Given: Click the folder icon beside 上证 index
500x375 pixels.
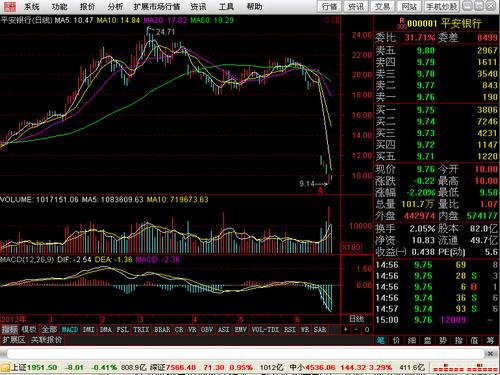Looking at the screenshot, I should point(5,367).
